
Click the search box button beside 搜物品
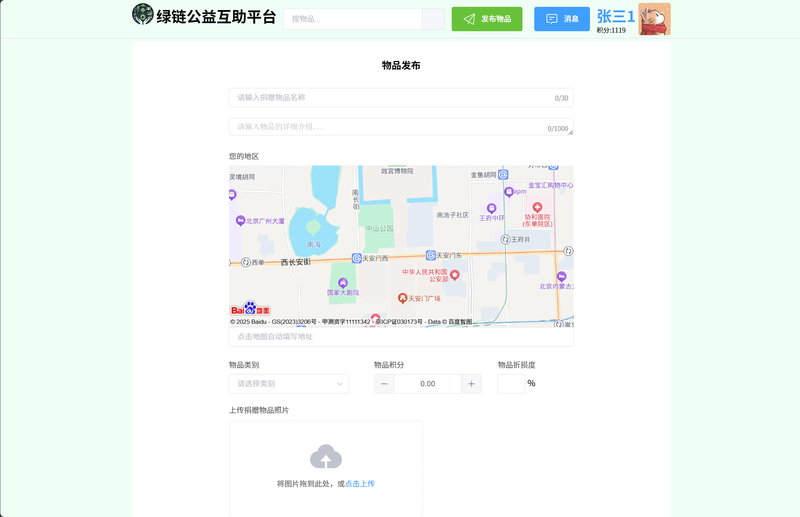pyautogui.click(x=433, y=19)
